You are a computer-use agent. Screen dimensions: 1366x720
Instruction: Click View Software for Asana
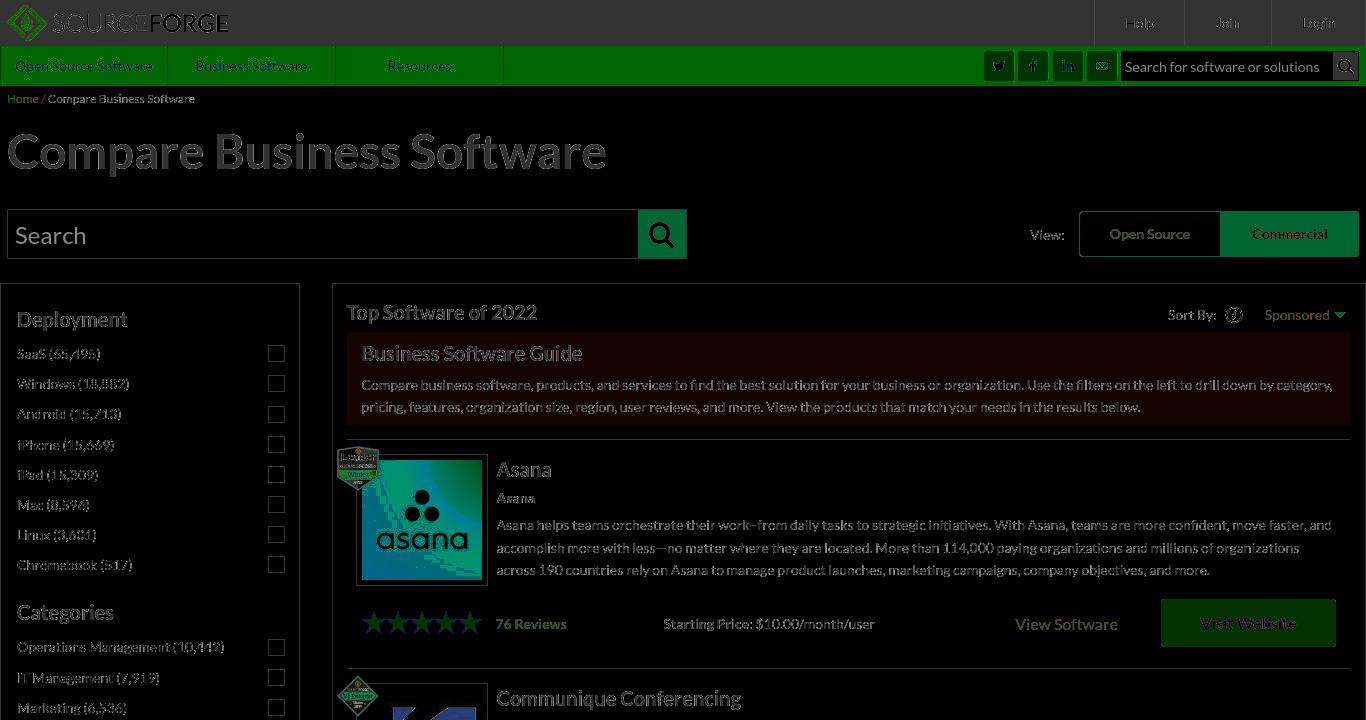1066,624
